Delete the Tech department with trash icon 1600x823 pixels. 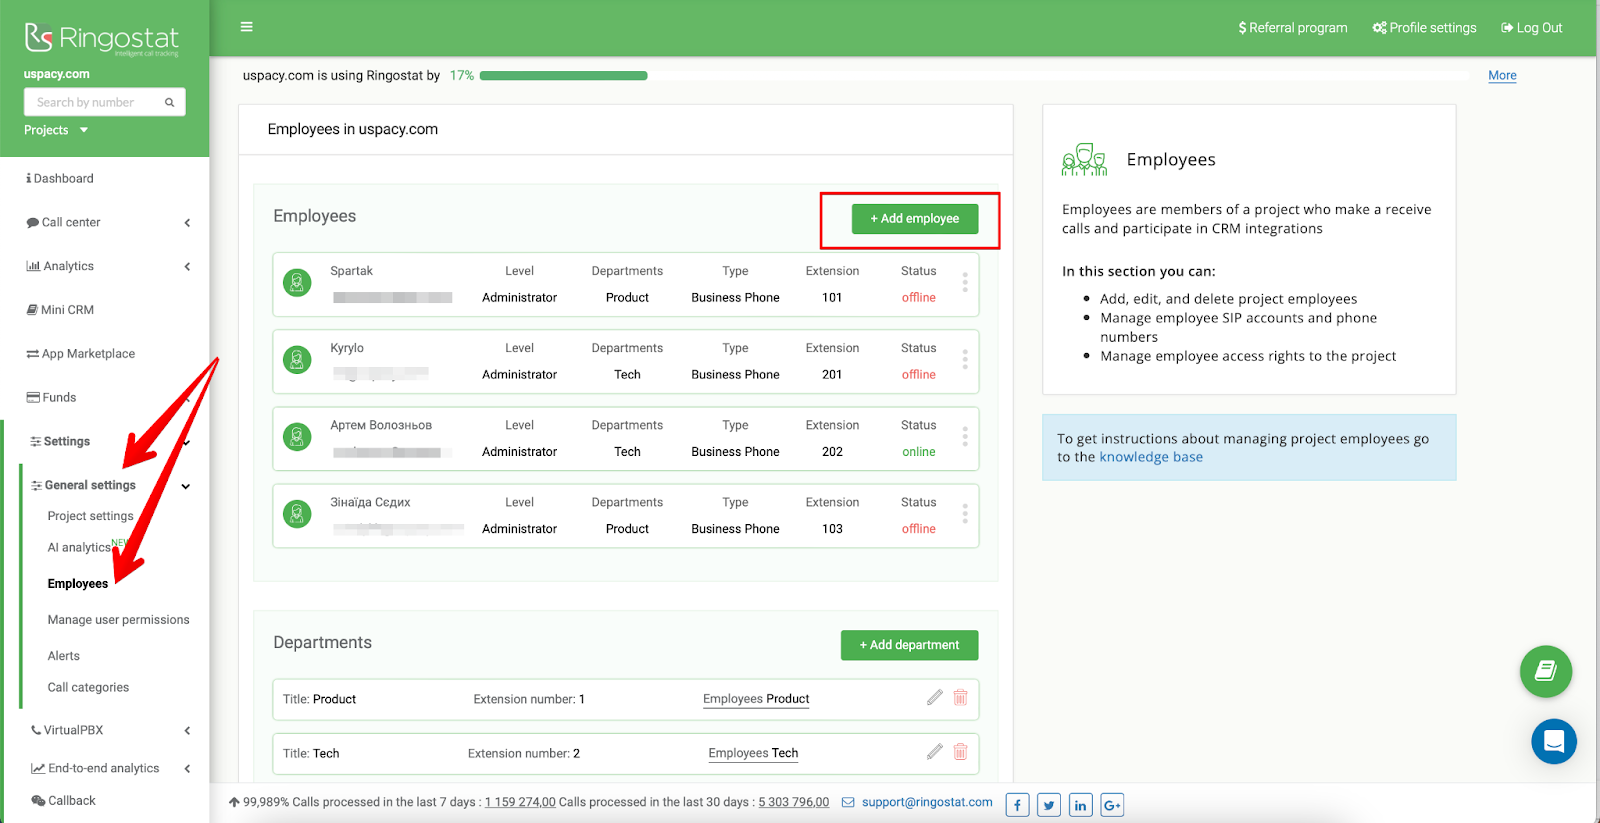click(960, 752)
